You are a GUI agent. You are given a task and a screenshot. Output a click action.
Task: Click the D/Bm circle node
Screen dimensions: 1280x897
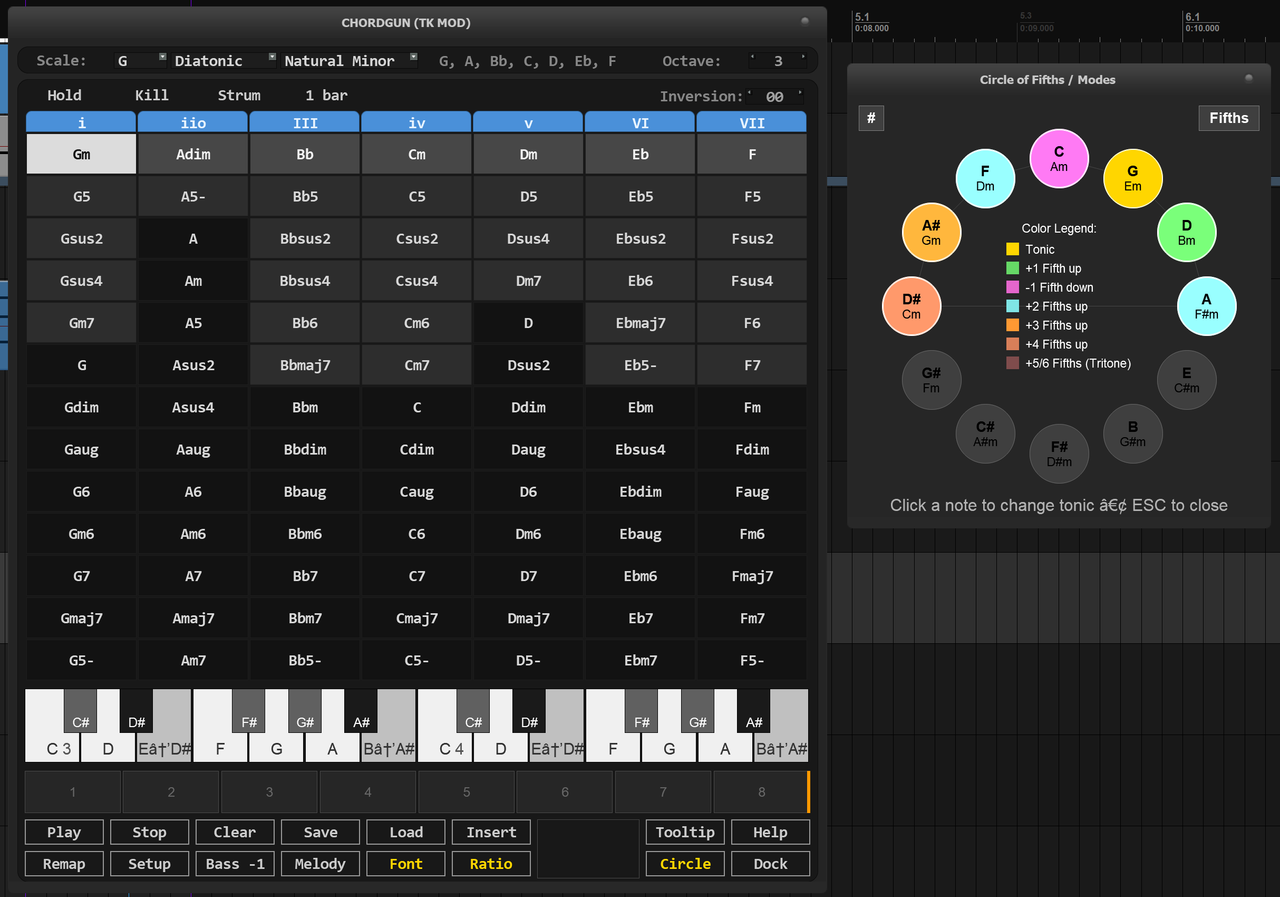1187,232
